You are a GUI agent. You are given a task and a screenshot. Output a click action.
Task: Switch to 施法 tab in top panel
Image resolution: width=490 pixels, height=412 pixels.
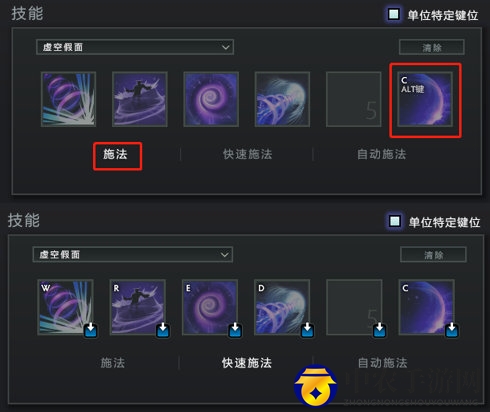115,154
